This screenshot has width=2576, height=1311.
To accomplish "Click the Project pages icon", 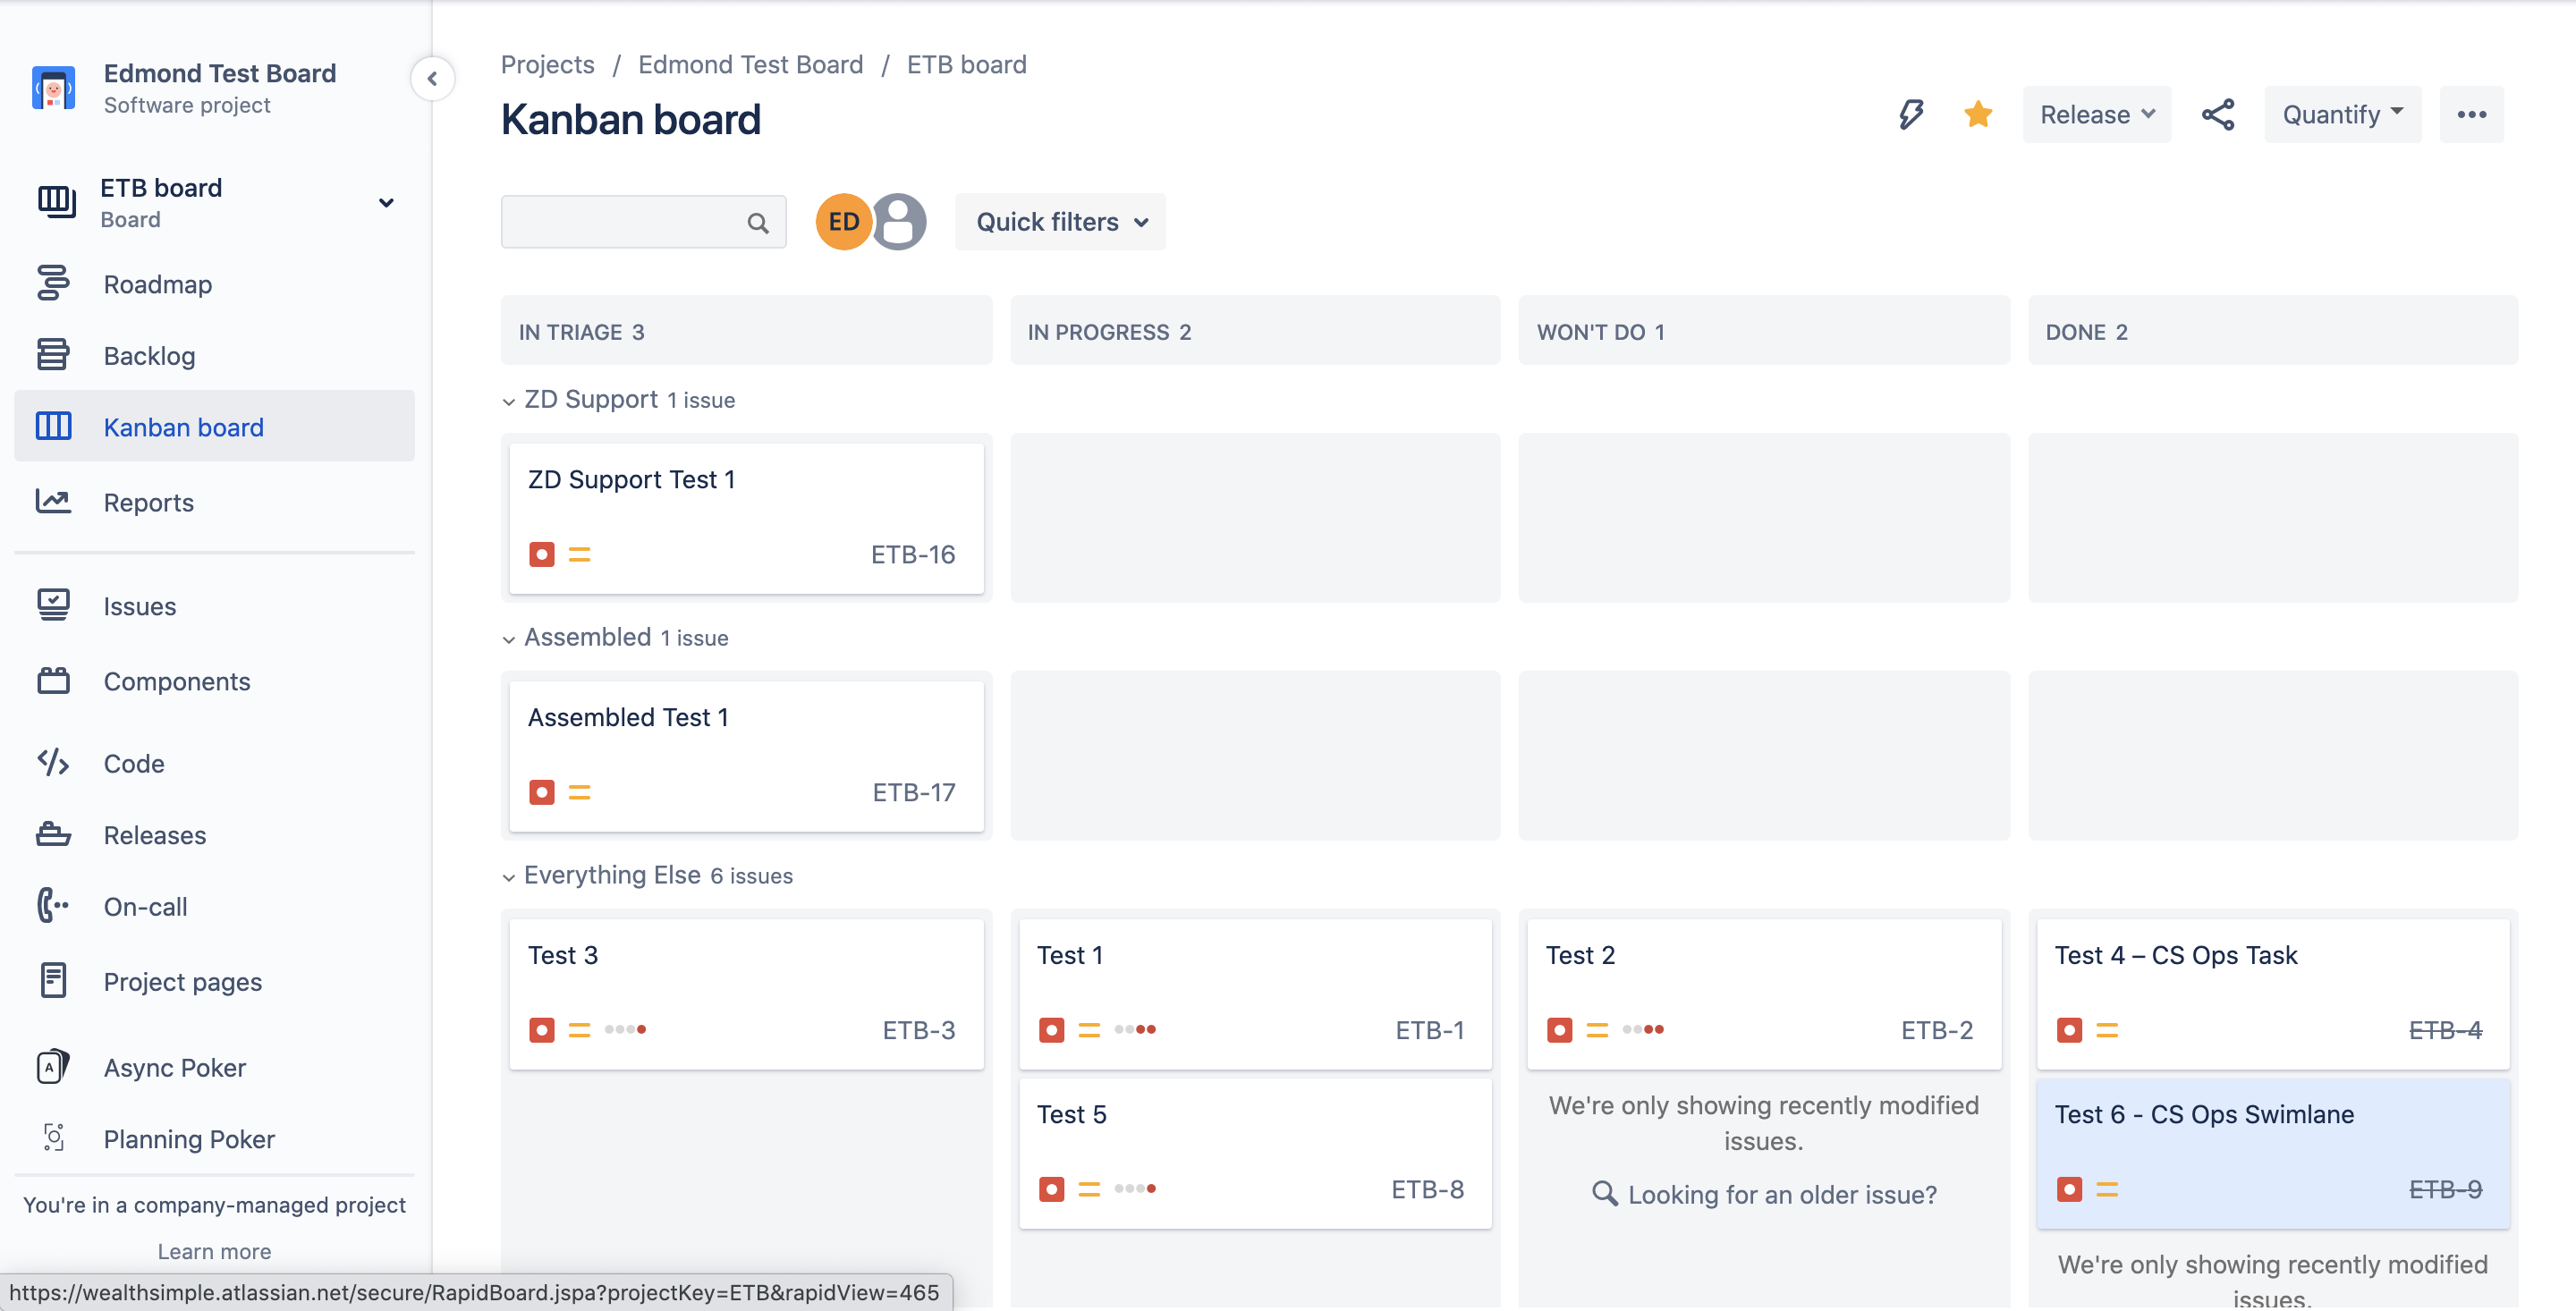I will click(x=53, y=980).
